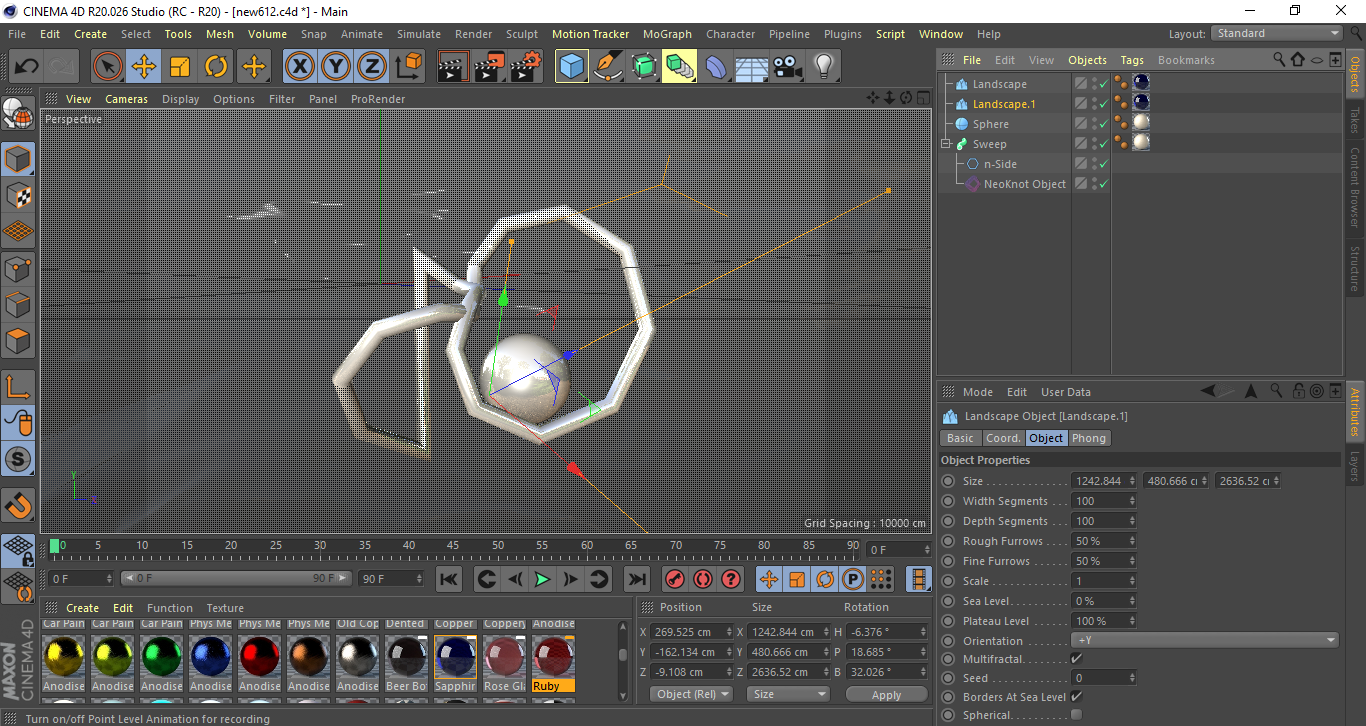Toggle the Multifractal checkbox

pos(1076,659)
